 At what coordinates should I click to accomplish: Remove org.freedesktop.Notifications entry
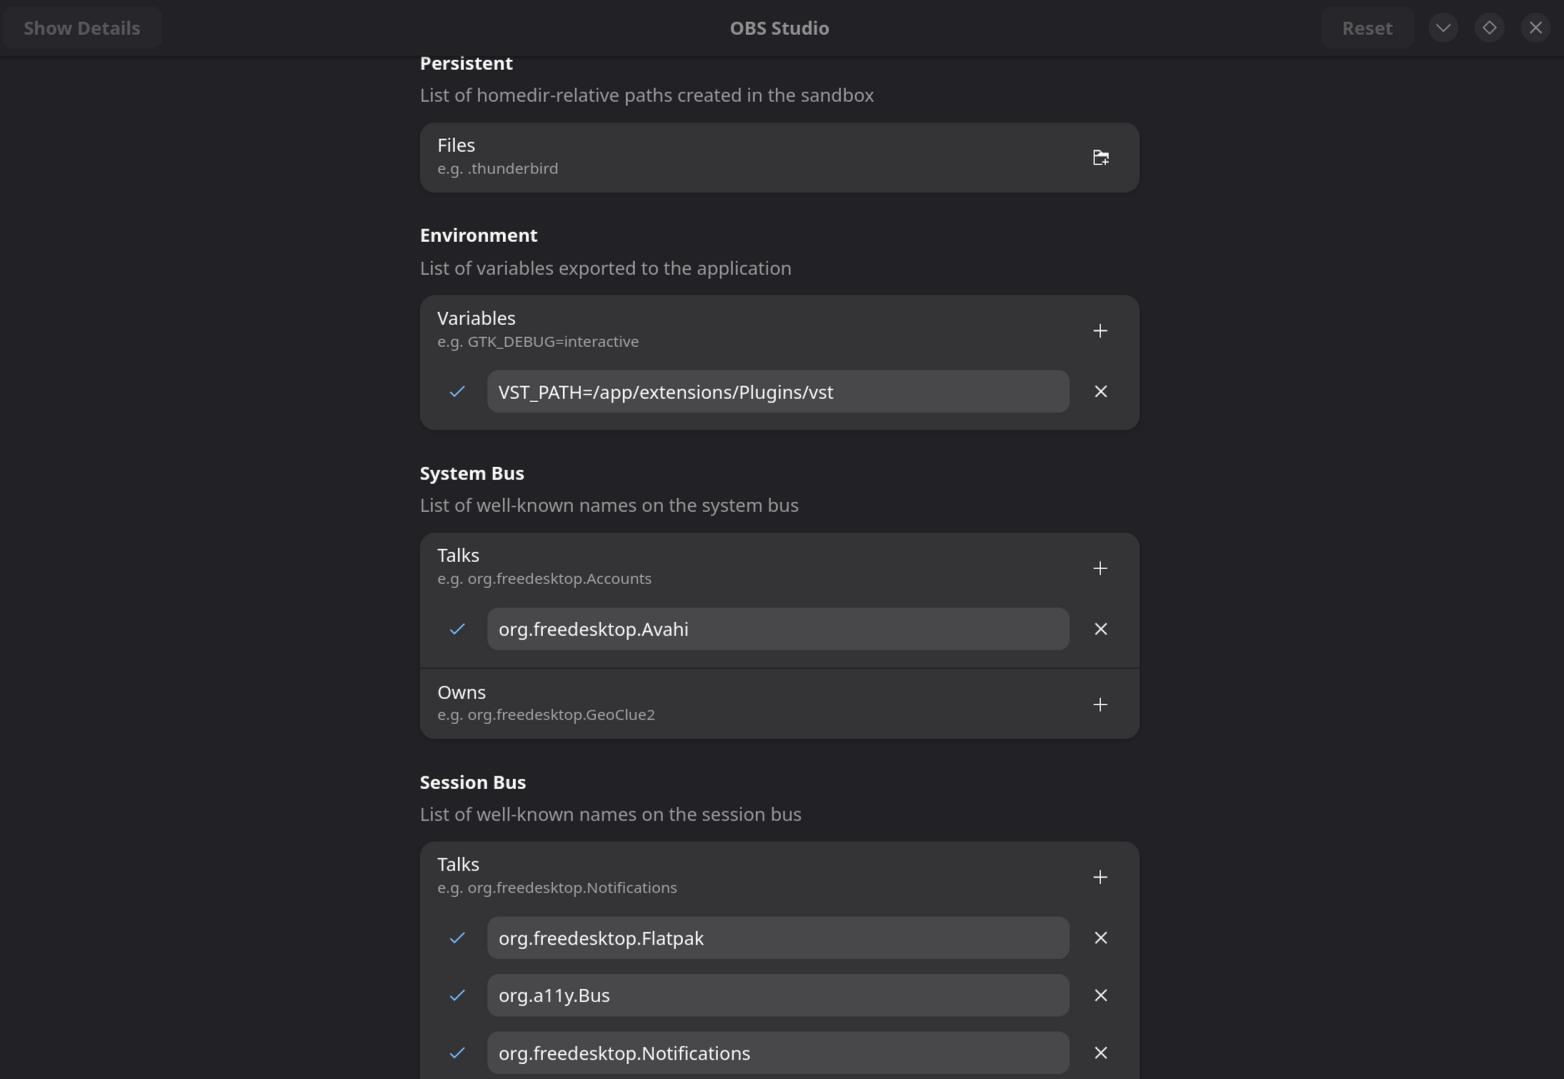1100,1053
